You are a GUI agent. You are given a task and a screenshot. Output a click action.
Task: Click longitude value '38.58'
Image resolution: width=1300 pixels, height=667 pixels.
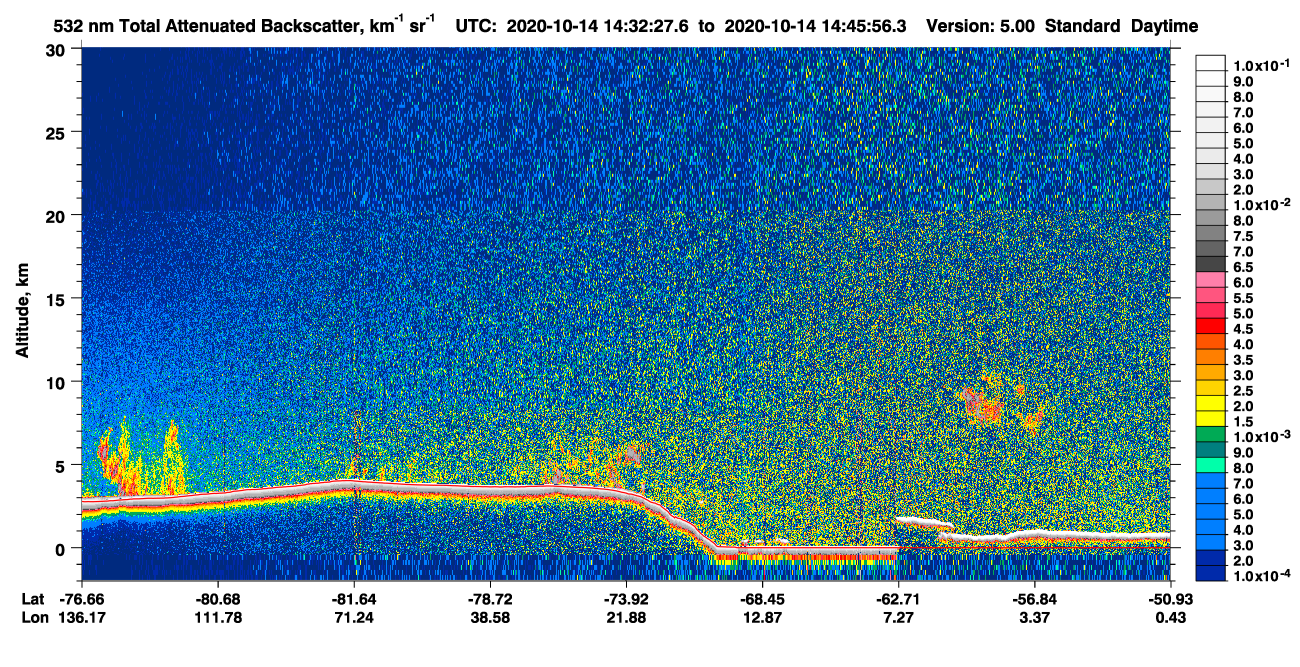point(490,617)
